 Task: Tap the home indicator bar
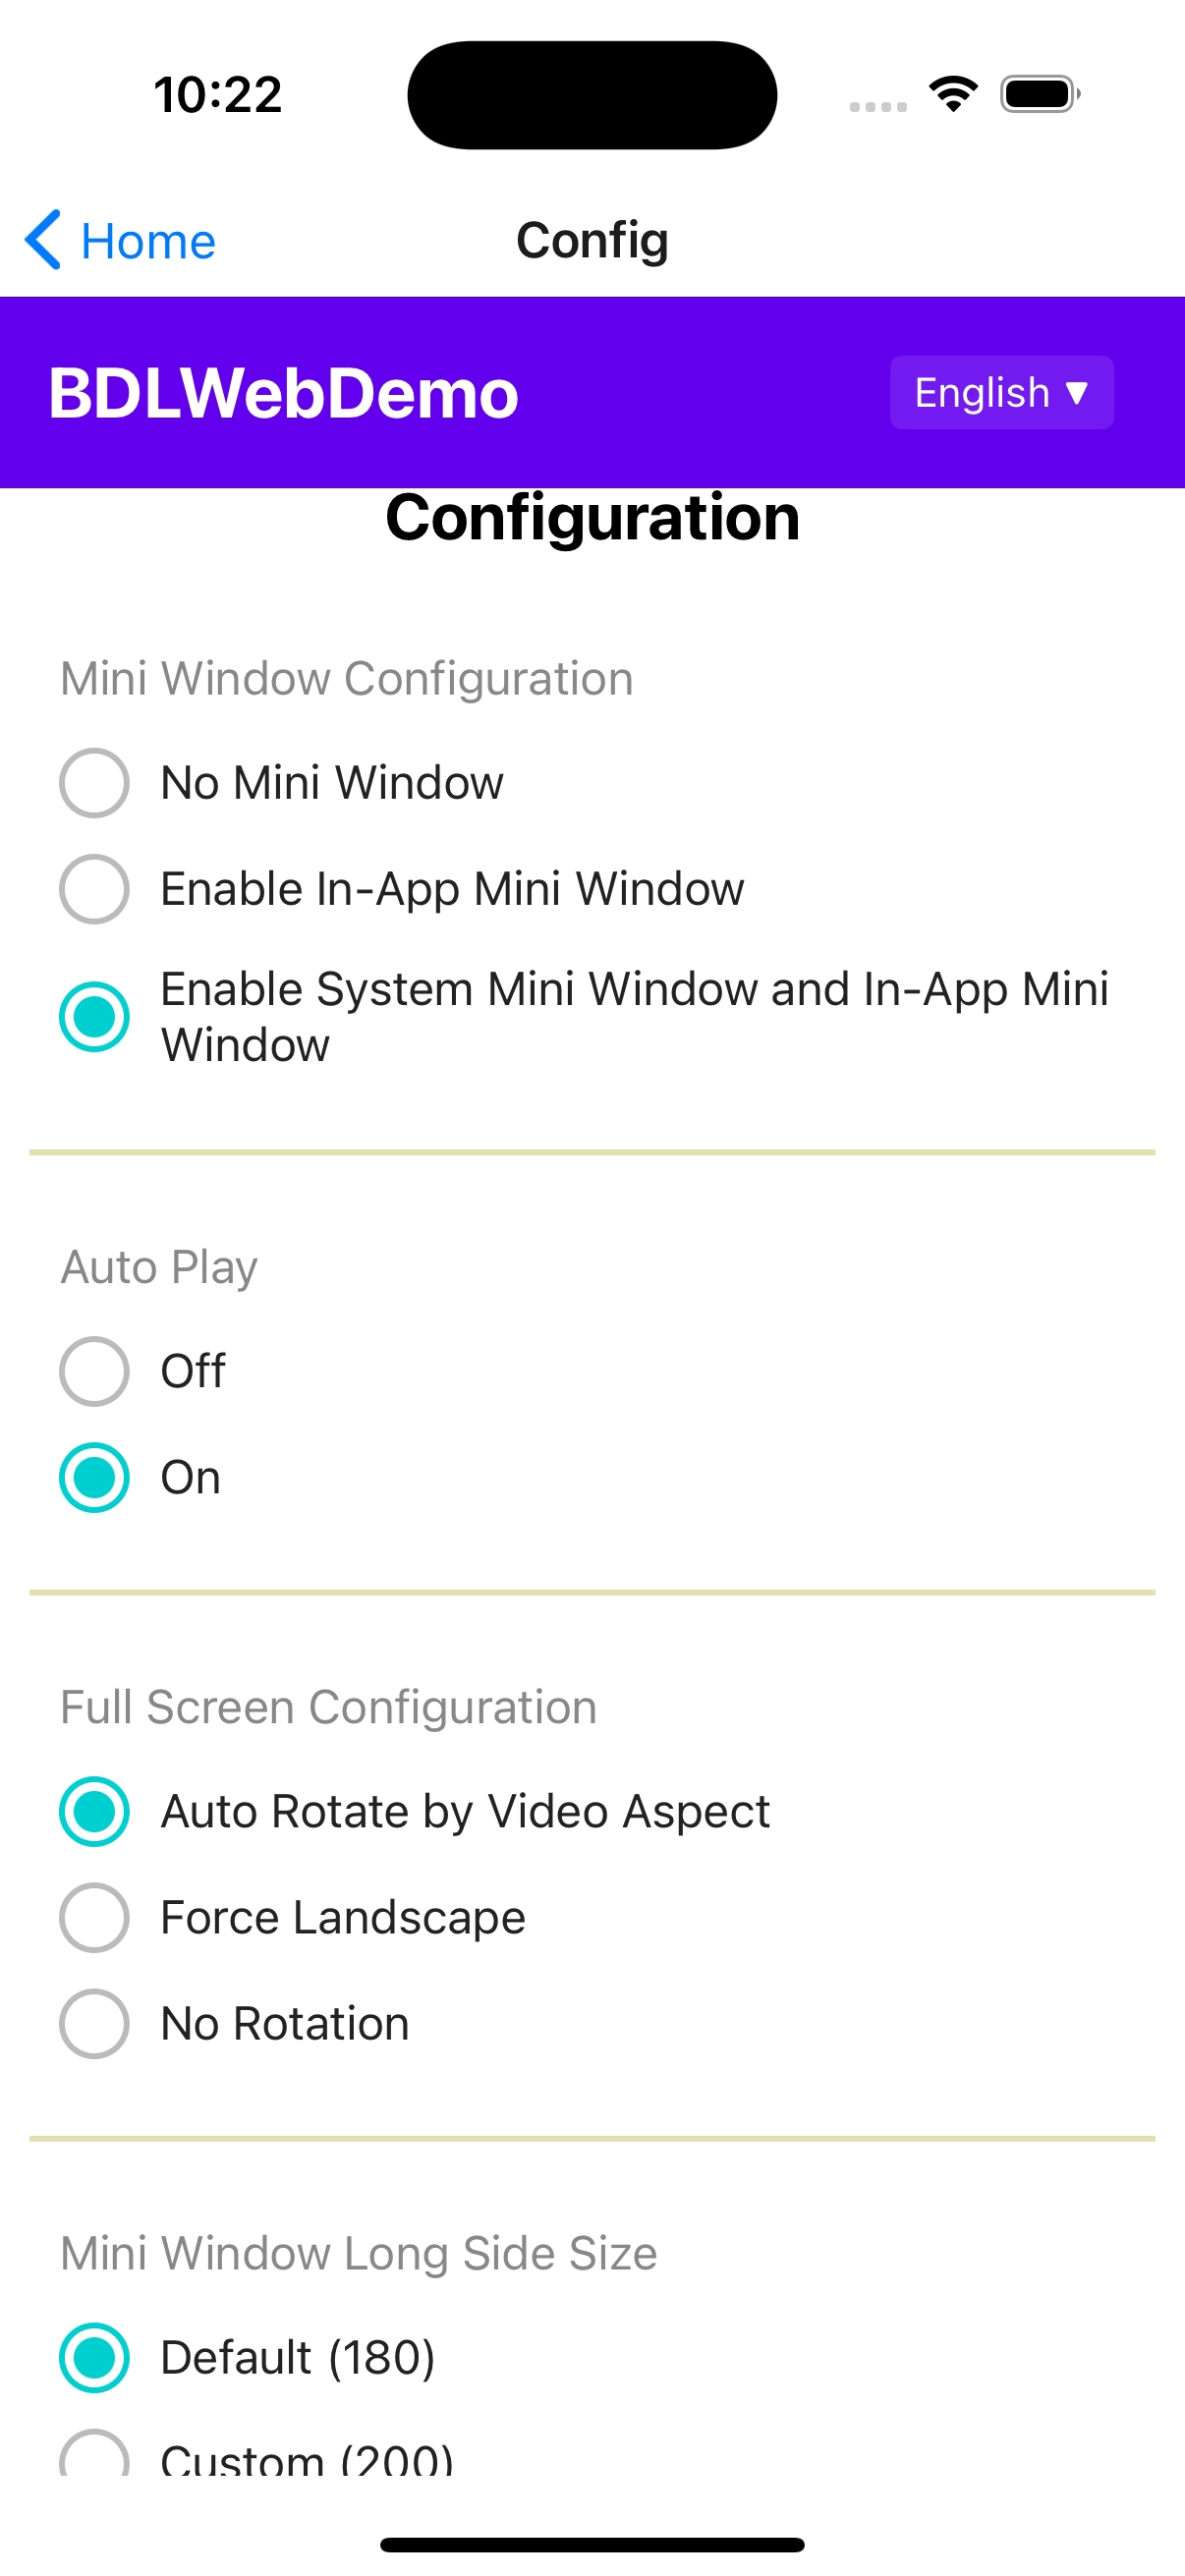592,2544
